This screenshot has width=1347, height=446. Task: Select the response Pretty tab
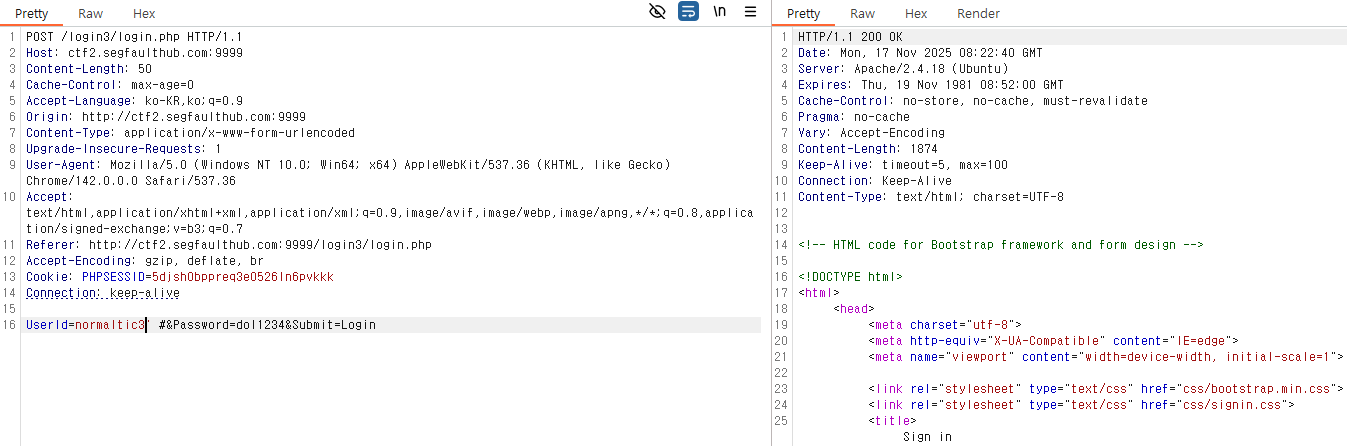tap(803, 14)
